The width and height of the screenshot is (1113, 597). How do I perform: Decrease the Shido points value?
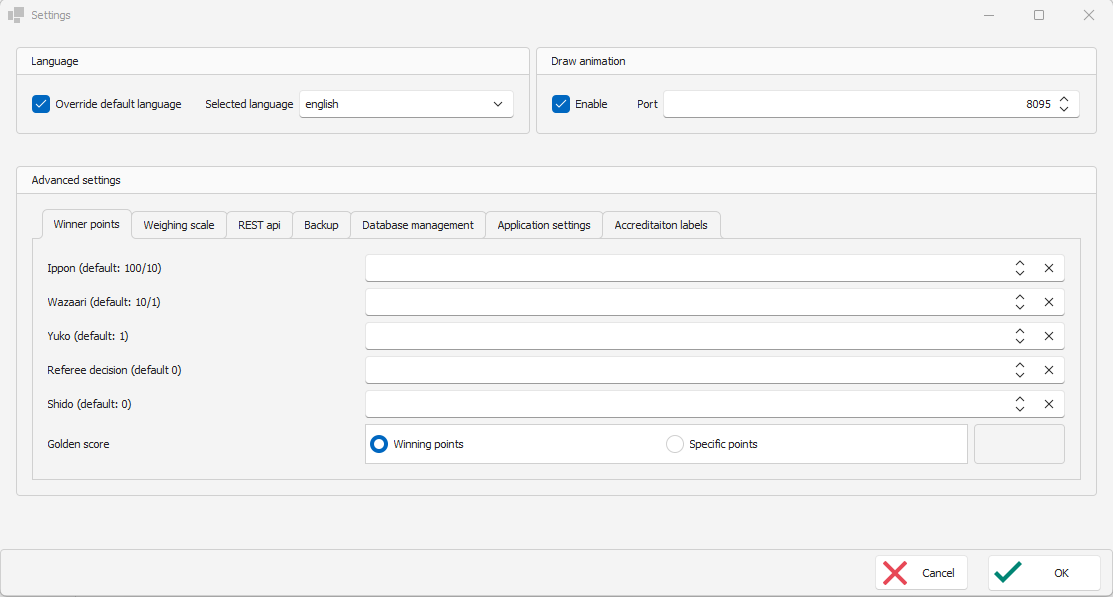pos(1020,409)
